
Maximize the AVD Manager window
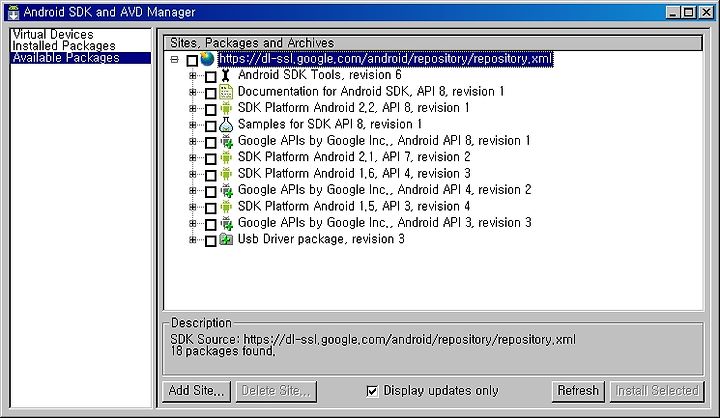(x=689, y=12)
